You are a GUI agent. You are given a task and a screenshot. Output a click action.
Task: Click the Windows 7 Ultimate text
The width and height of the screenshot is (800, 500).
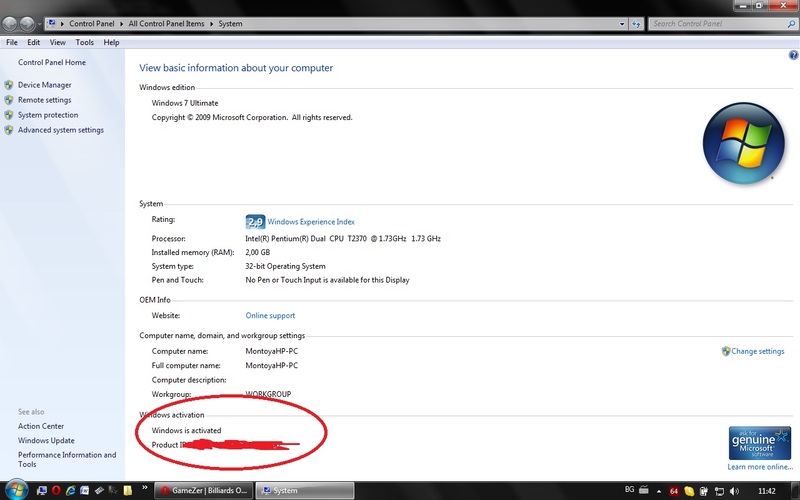point(185,103)
